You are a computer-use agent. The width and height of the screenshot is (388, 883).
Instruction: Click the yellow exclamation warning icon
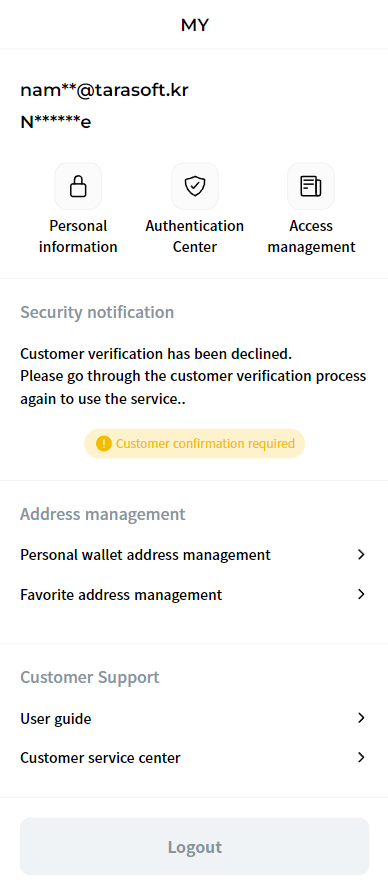[x=104, y=444]
